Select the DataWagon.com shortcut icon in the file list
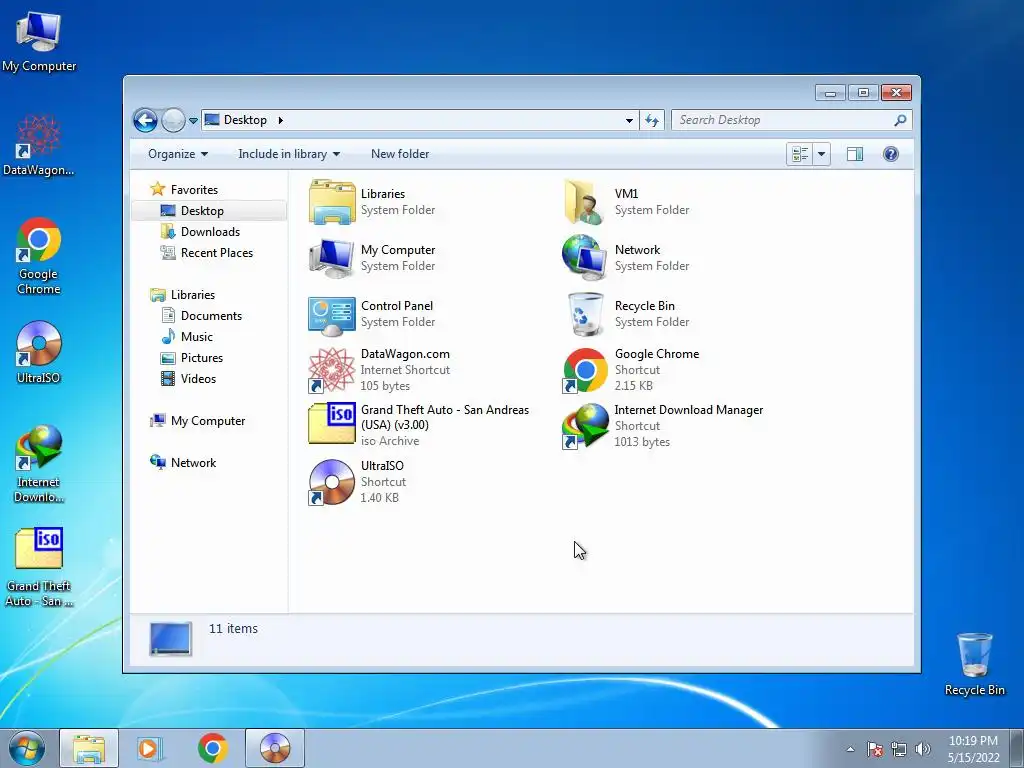This screenshot has height=768, width=1024. click(332, 370)
